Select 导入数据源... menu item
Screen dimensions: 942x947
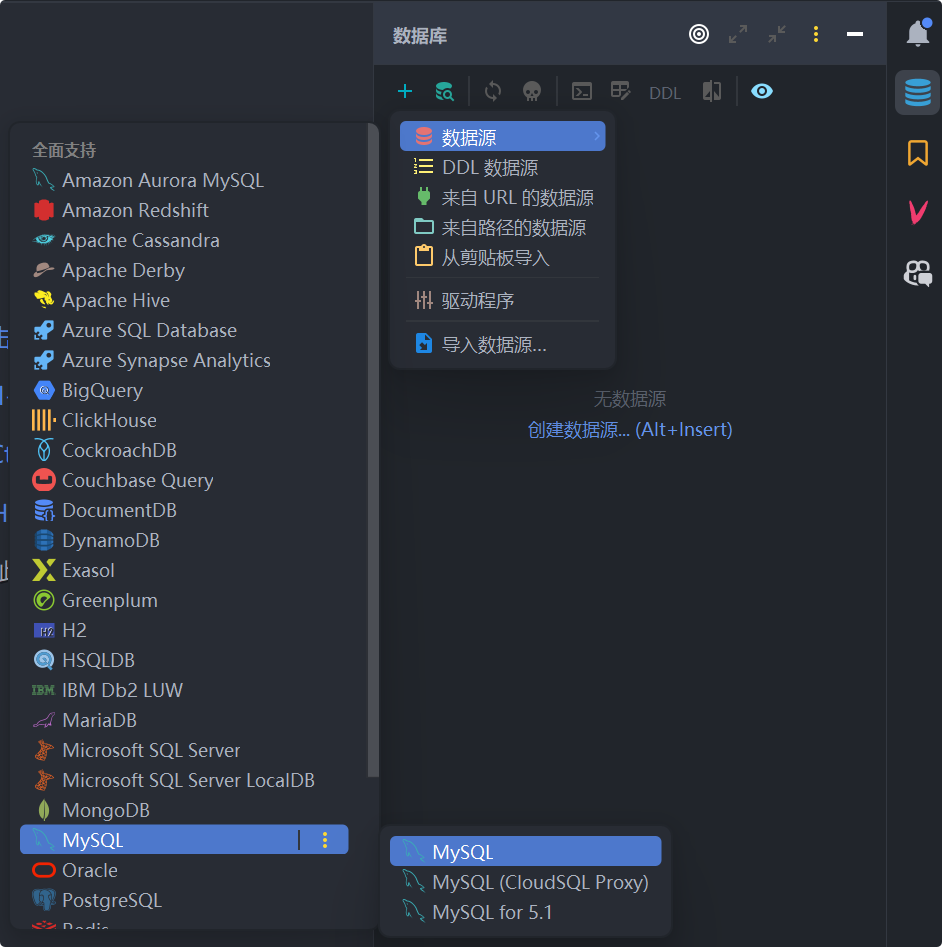[502, 344]
